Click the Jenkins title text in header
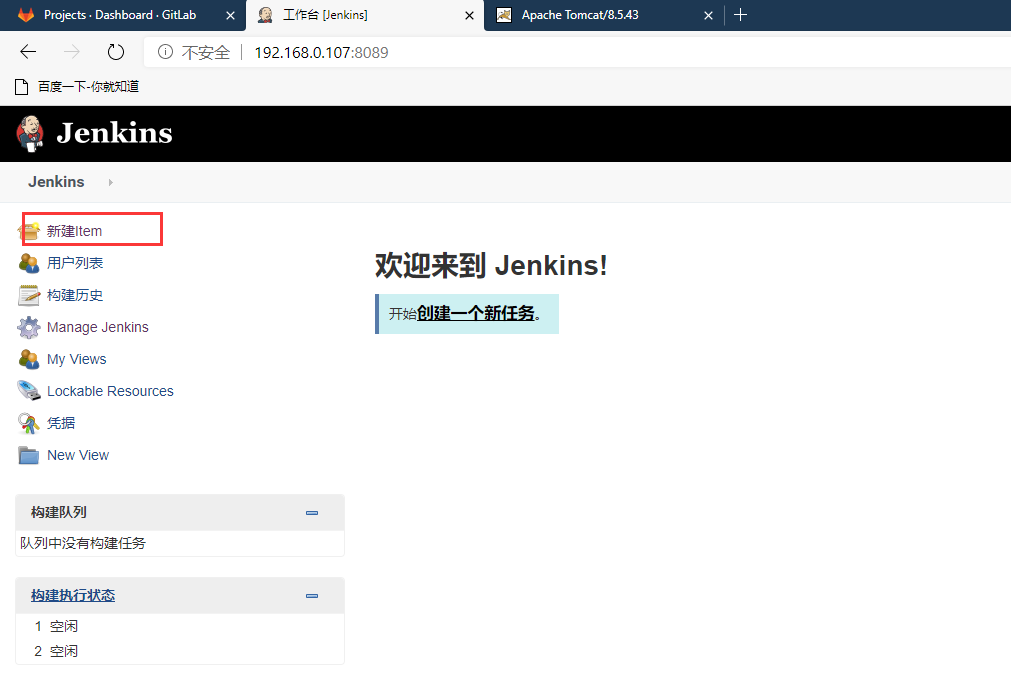The width and height of the screenshot is (1011, 684). tap(115, 133)
